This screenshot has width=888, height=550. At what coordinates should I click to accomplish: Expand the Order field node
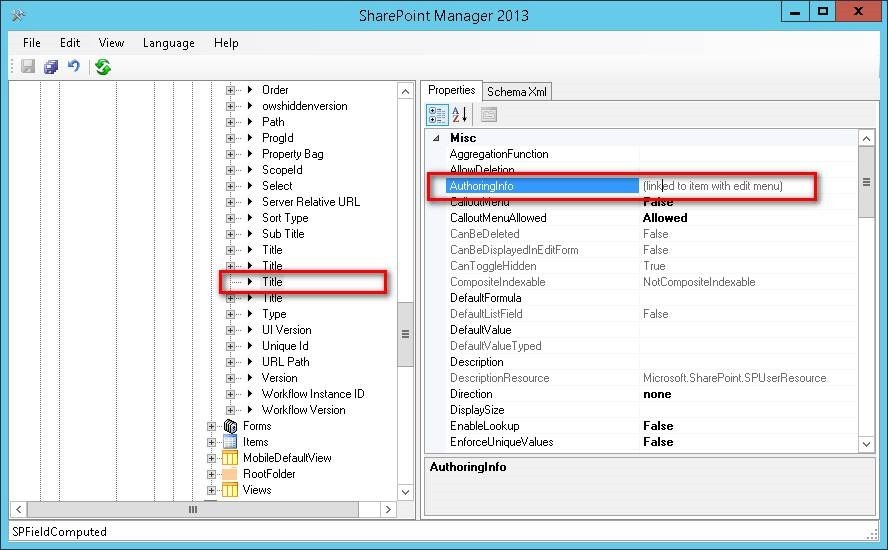coord(229,90)
